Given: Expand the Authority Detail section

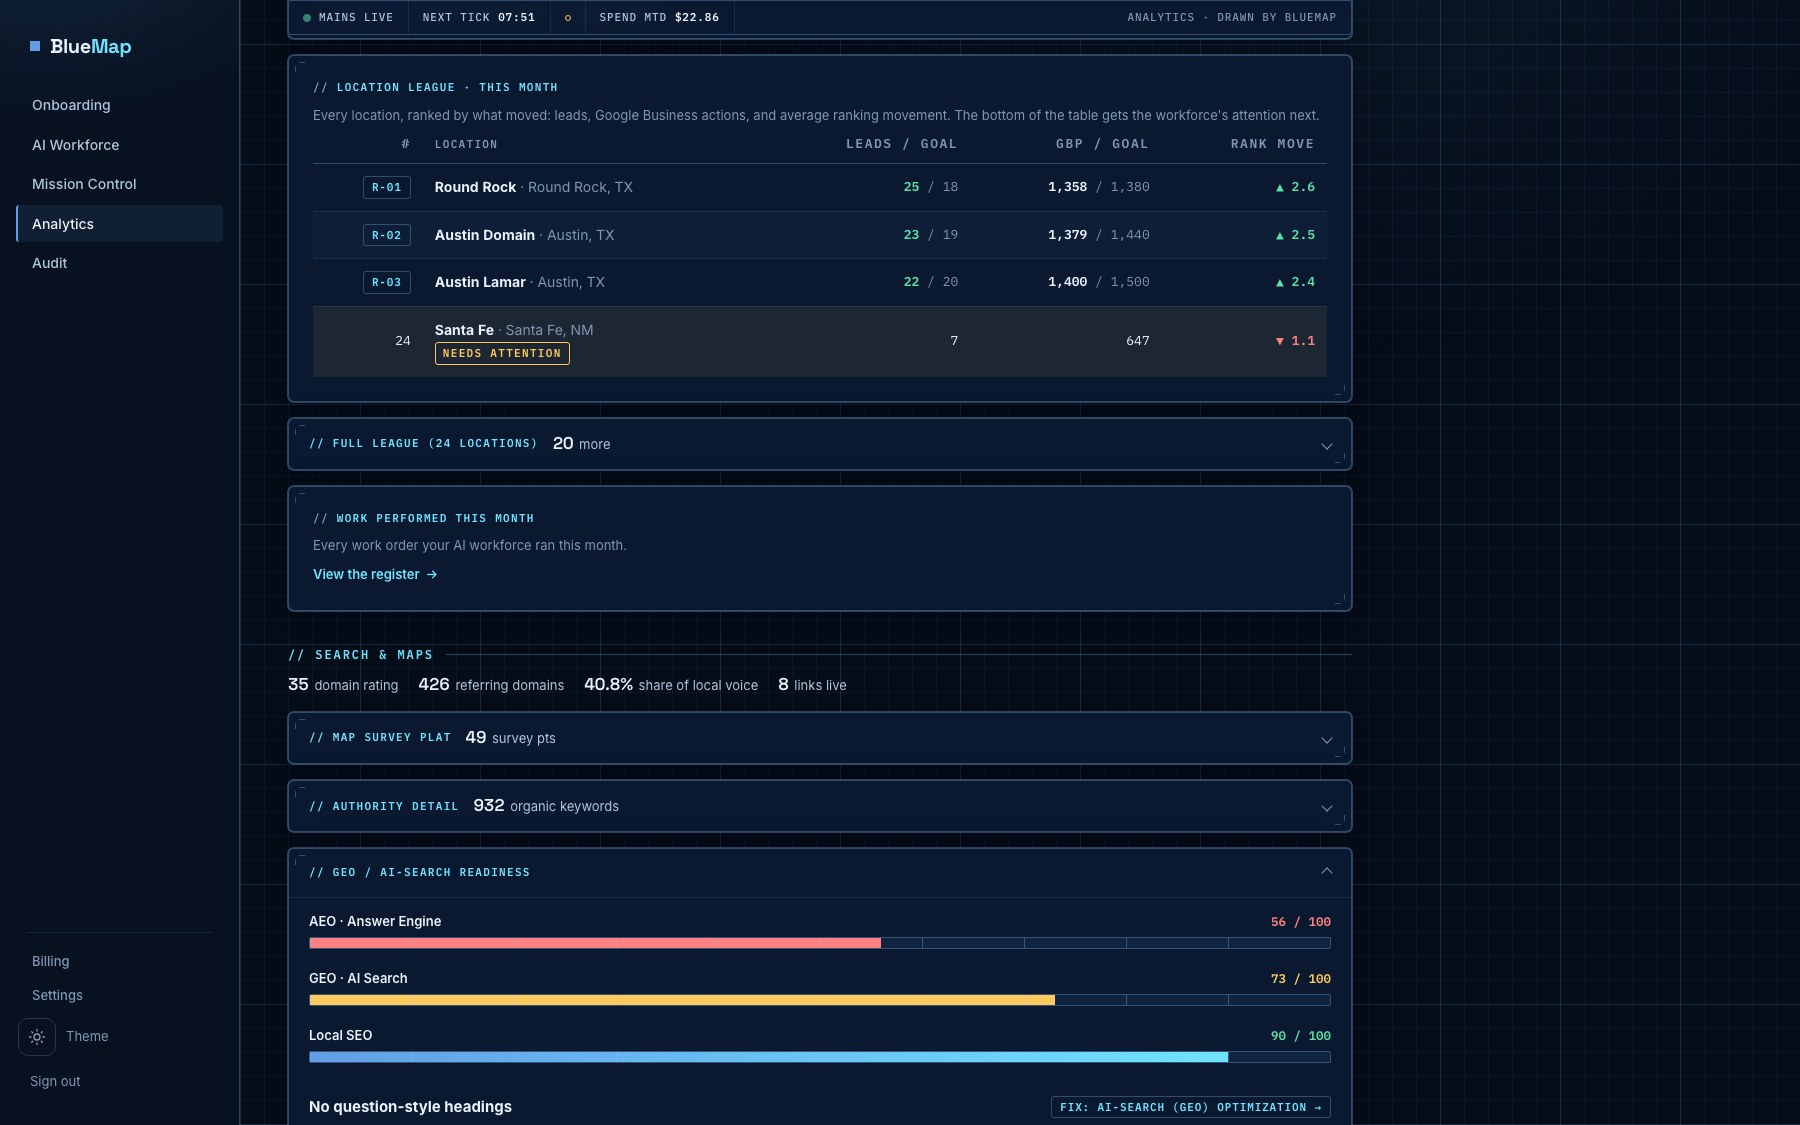Looking at the screenshot, I should pyautogui.click(x=820, y=806).
